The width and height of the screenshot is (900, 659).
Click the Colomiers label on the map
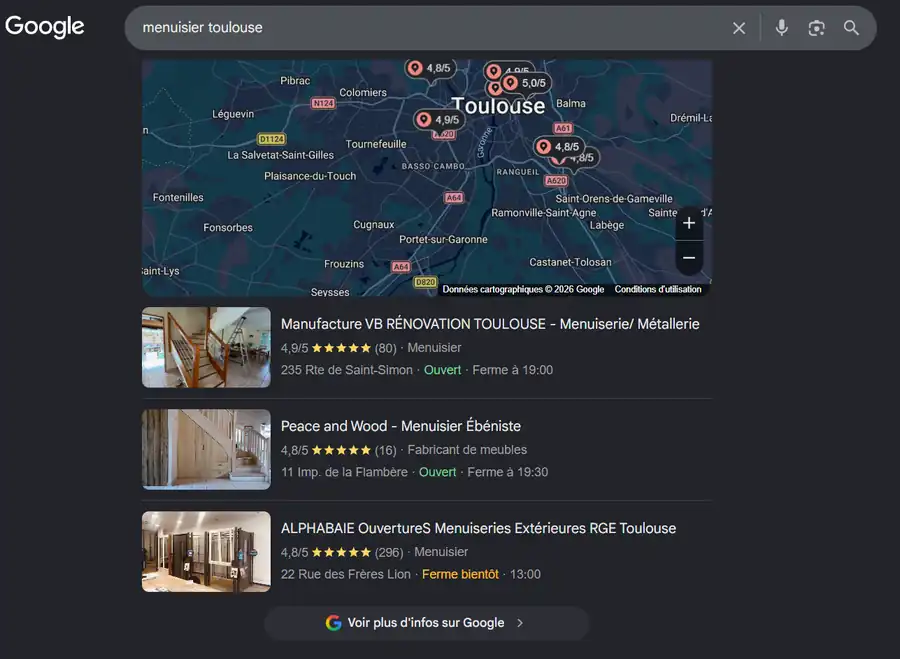point(363,92)
